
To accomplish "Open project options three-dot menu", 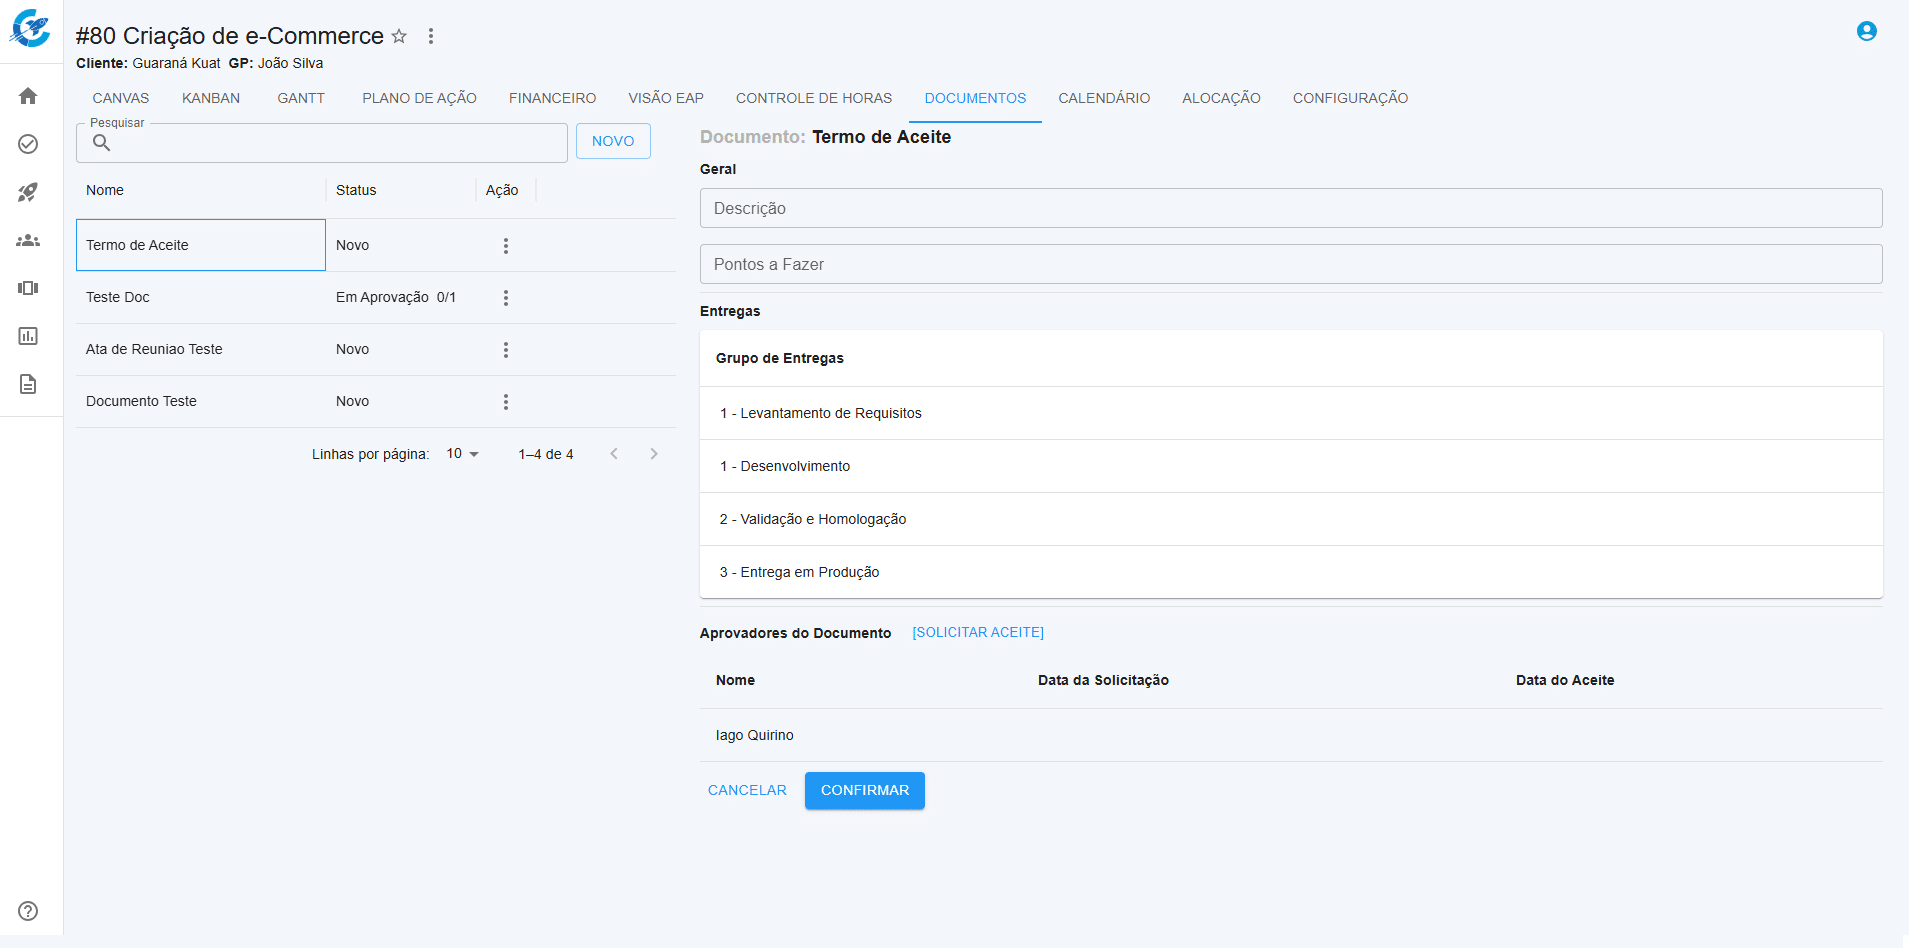I will pyautogui.click(x=431, y=36).
